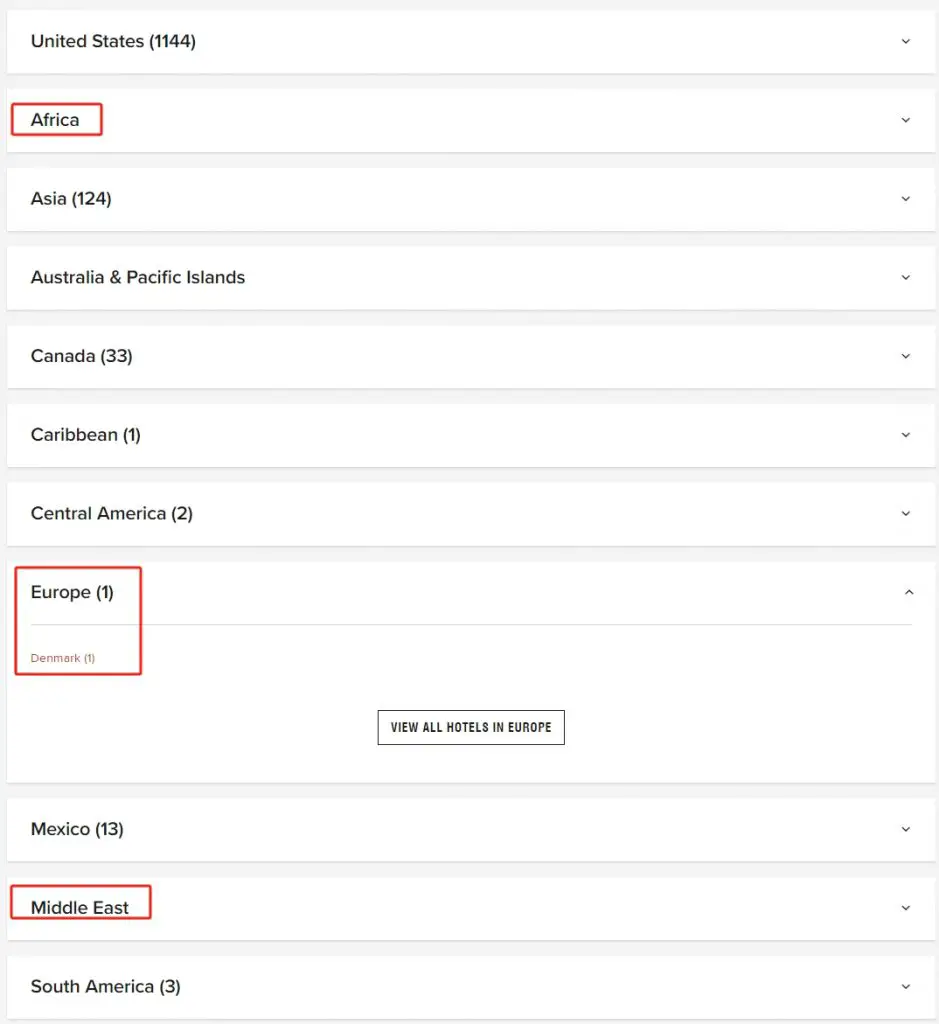939x1024 pixels.
Task: Select the Canada (33) heading
Action: 81,356
